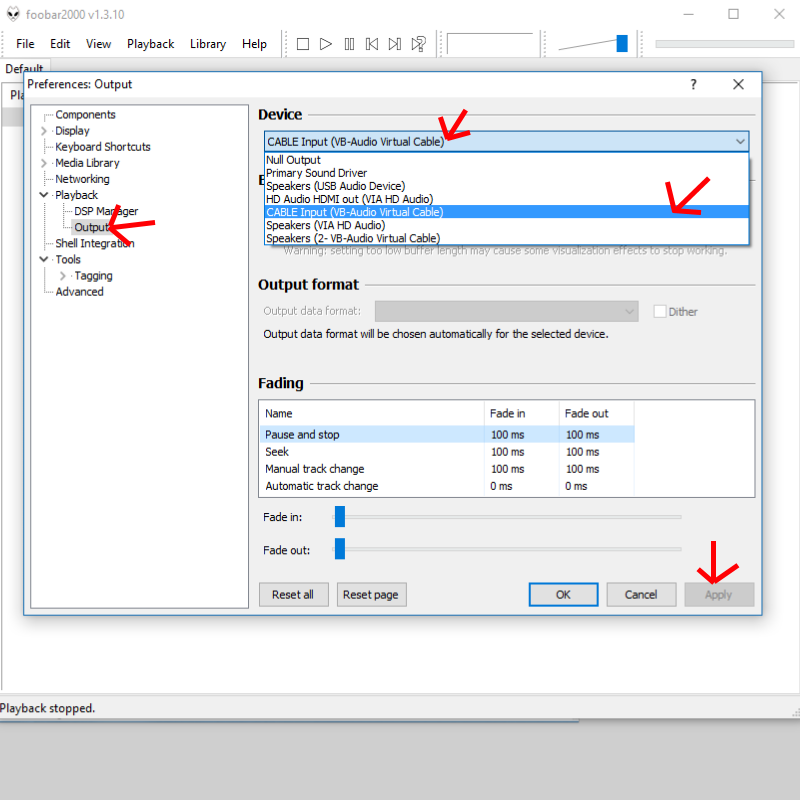Image resolution: width=800 pixels, height=800 pixels.
Task: Click the Reset all button
Action: (x=293, y=594)
